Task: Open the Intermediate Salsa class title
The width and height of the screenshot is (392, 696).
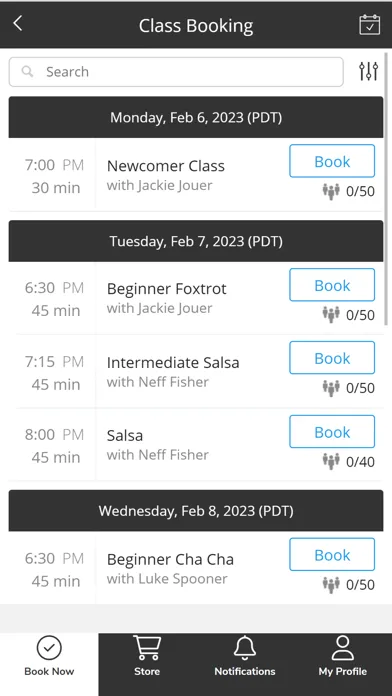Action: 173,363
